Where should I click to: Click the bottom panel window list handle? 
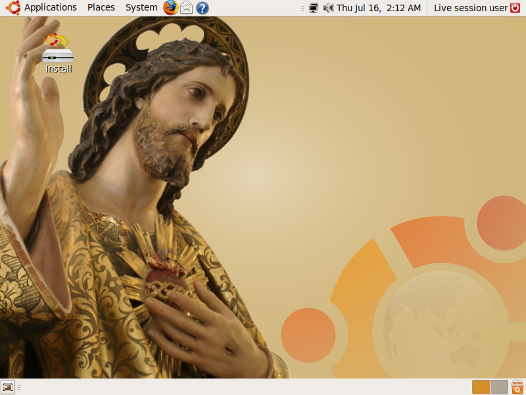(19, 388)
